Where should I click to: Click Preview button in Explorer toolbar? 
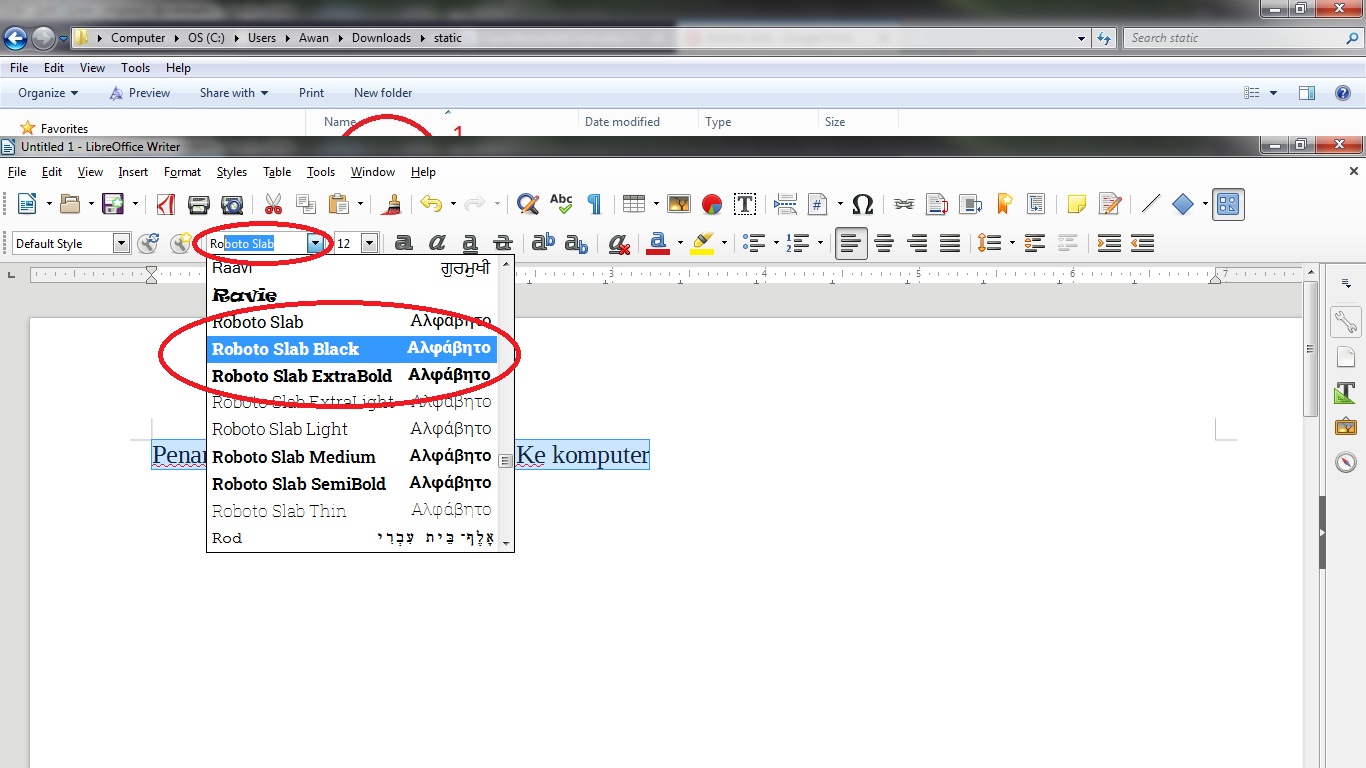[139, 93]
